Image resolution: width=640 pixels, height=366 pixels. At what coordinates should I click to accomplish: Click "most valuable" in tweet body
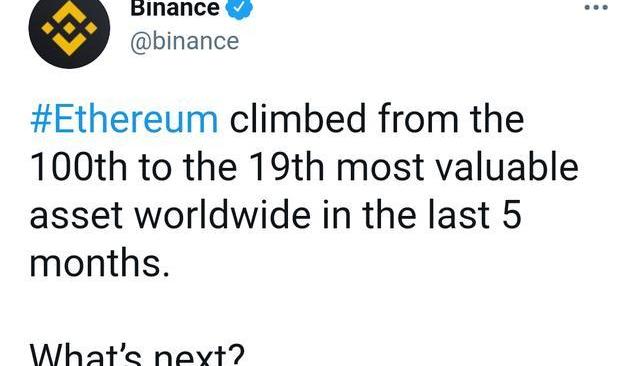point(457,166)
